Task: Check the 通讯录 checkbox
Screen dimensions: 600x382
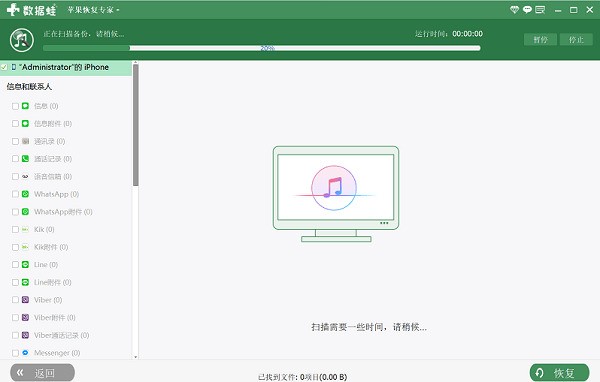Action: 15,141
